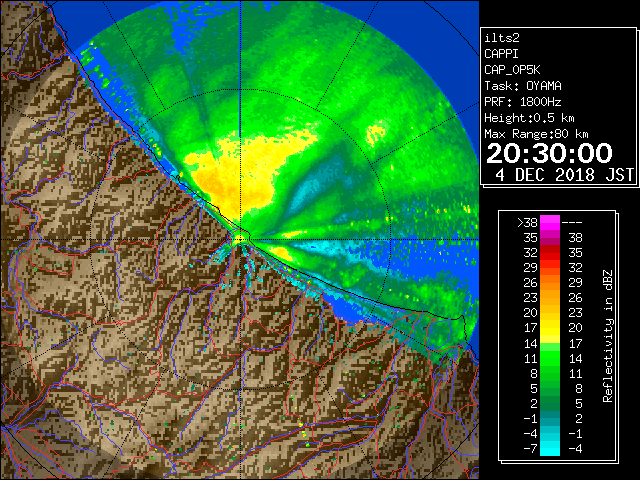Viewport: 640px width, 480px height.
Task: Click the magenta >38 dBZ legend swatch
Action: 550,222
